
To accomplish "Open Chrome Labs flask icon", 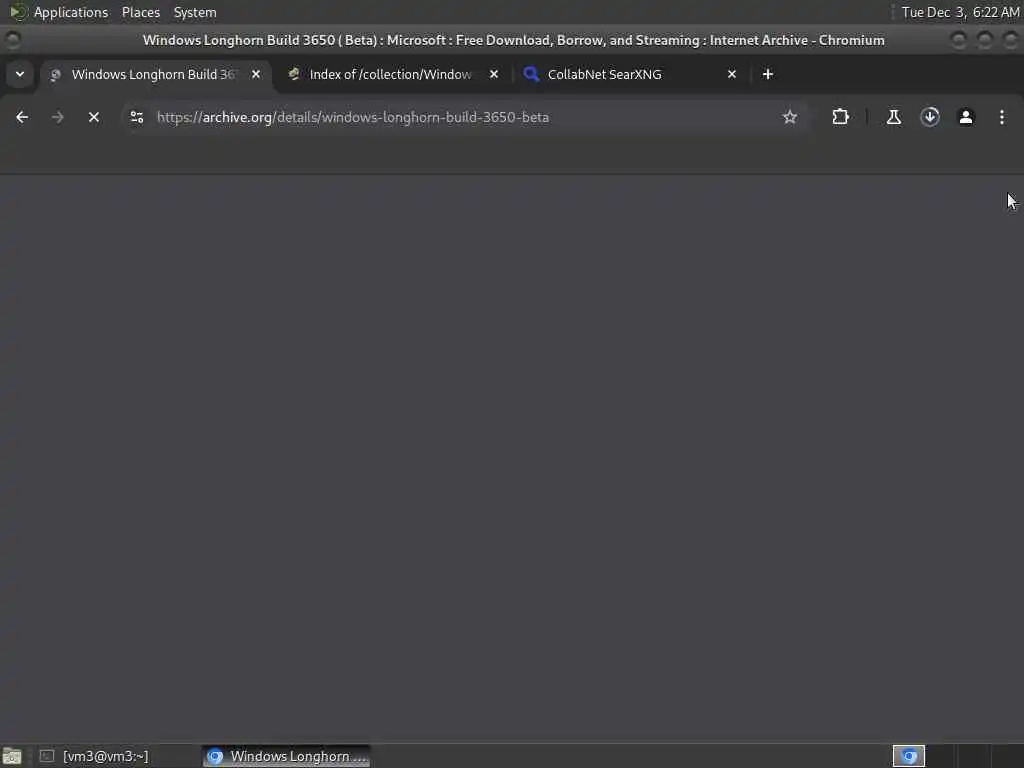I will click(x=893, y=117).
